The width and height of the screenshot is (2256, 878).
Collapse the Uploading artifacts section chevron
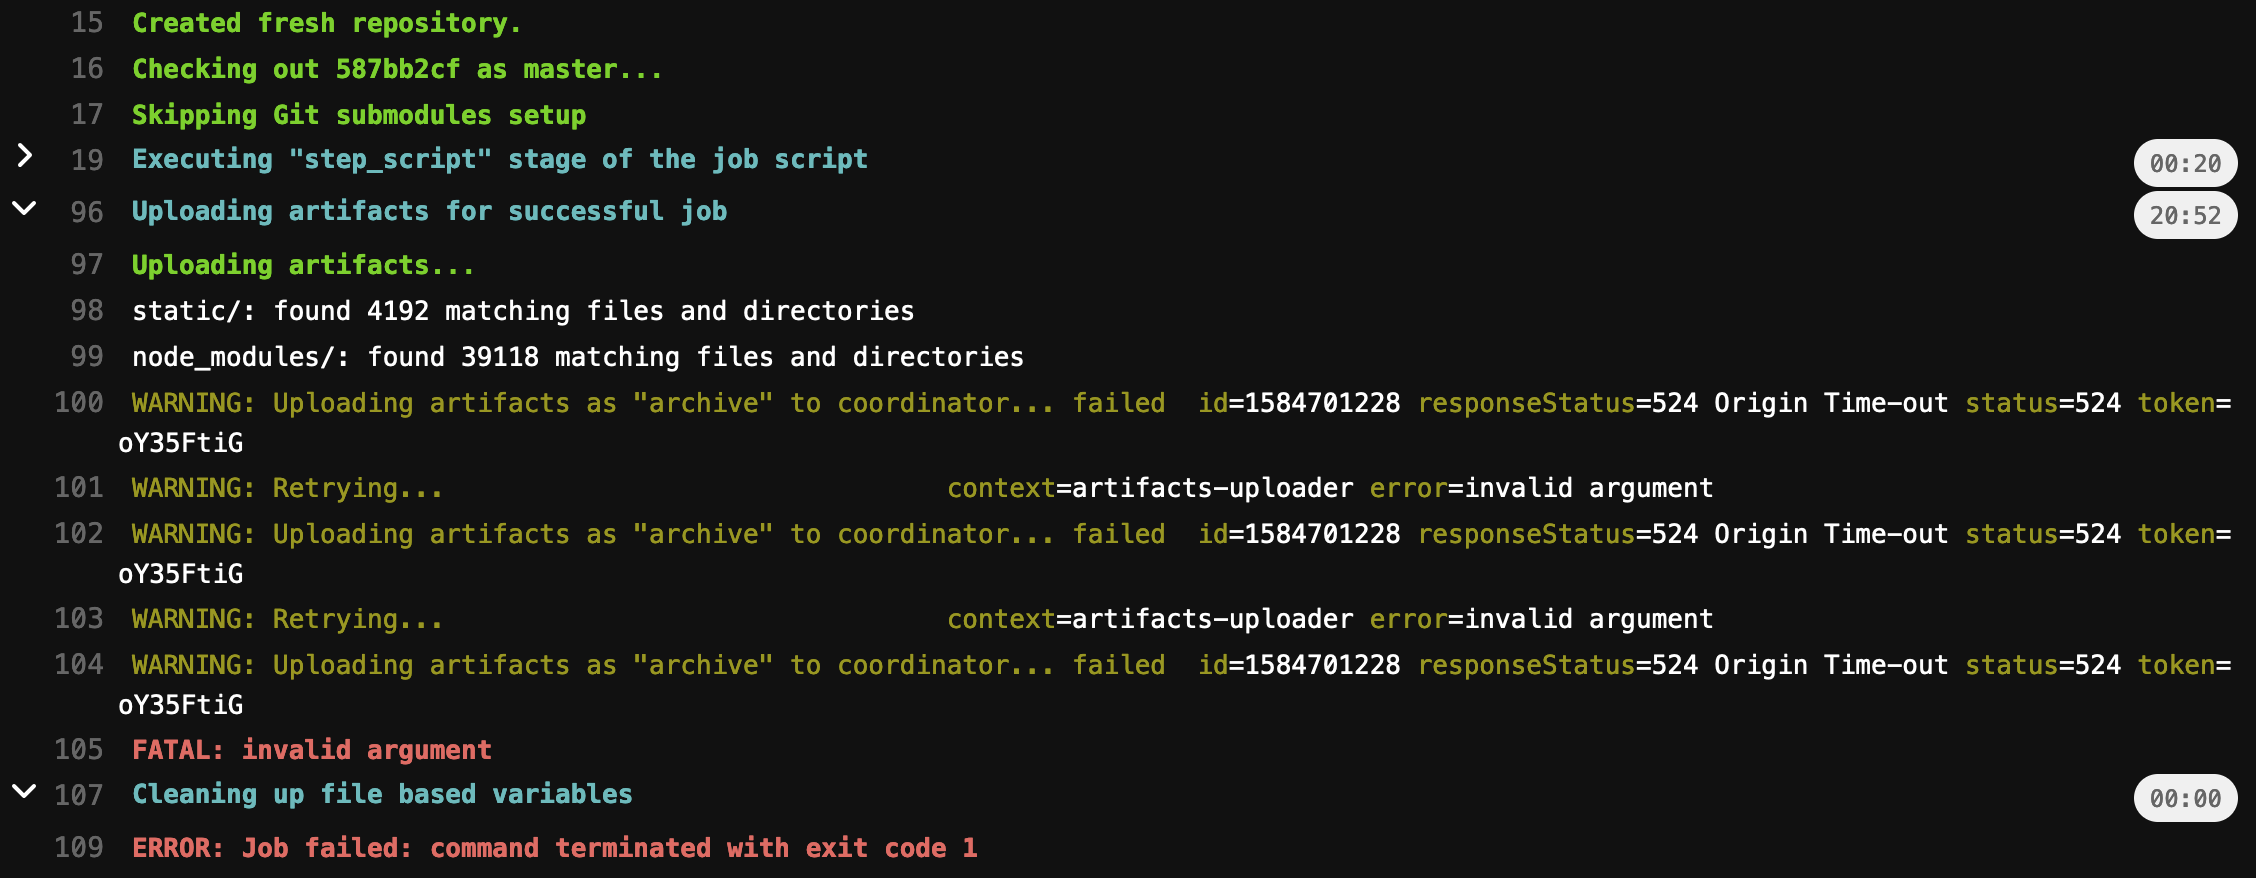(x=24, y=208)
